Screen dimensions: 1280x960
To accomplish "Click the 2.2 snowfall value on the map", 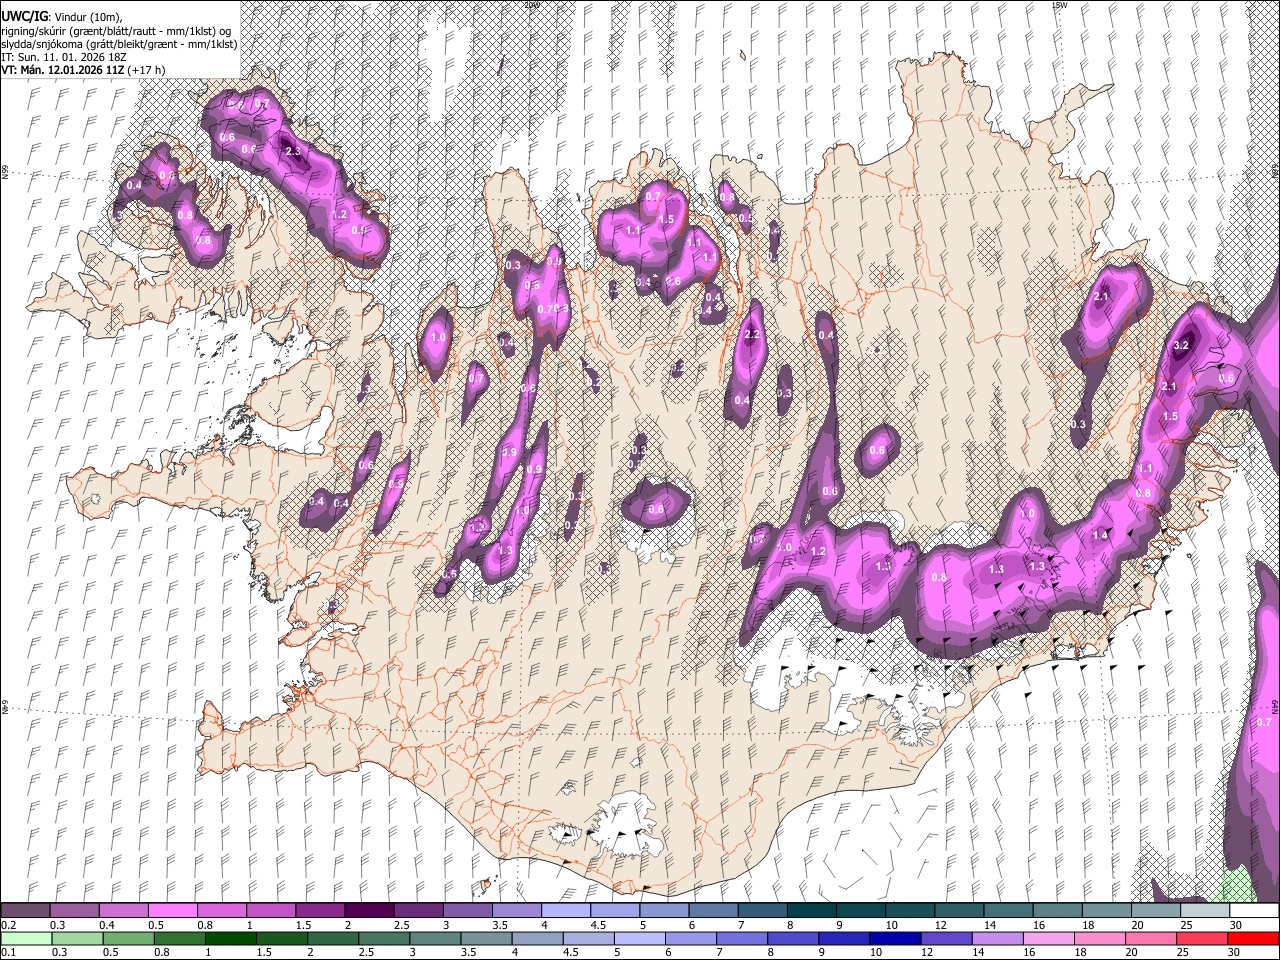I will point(753,334).
